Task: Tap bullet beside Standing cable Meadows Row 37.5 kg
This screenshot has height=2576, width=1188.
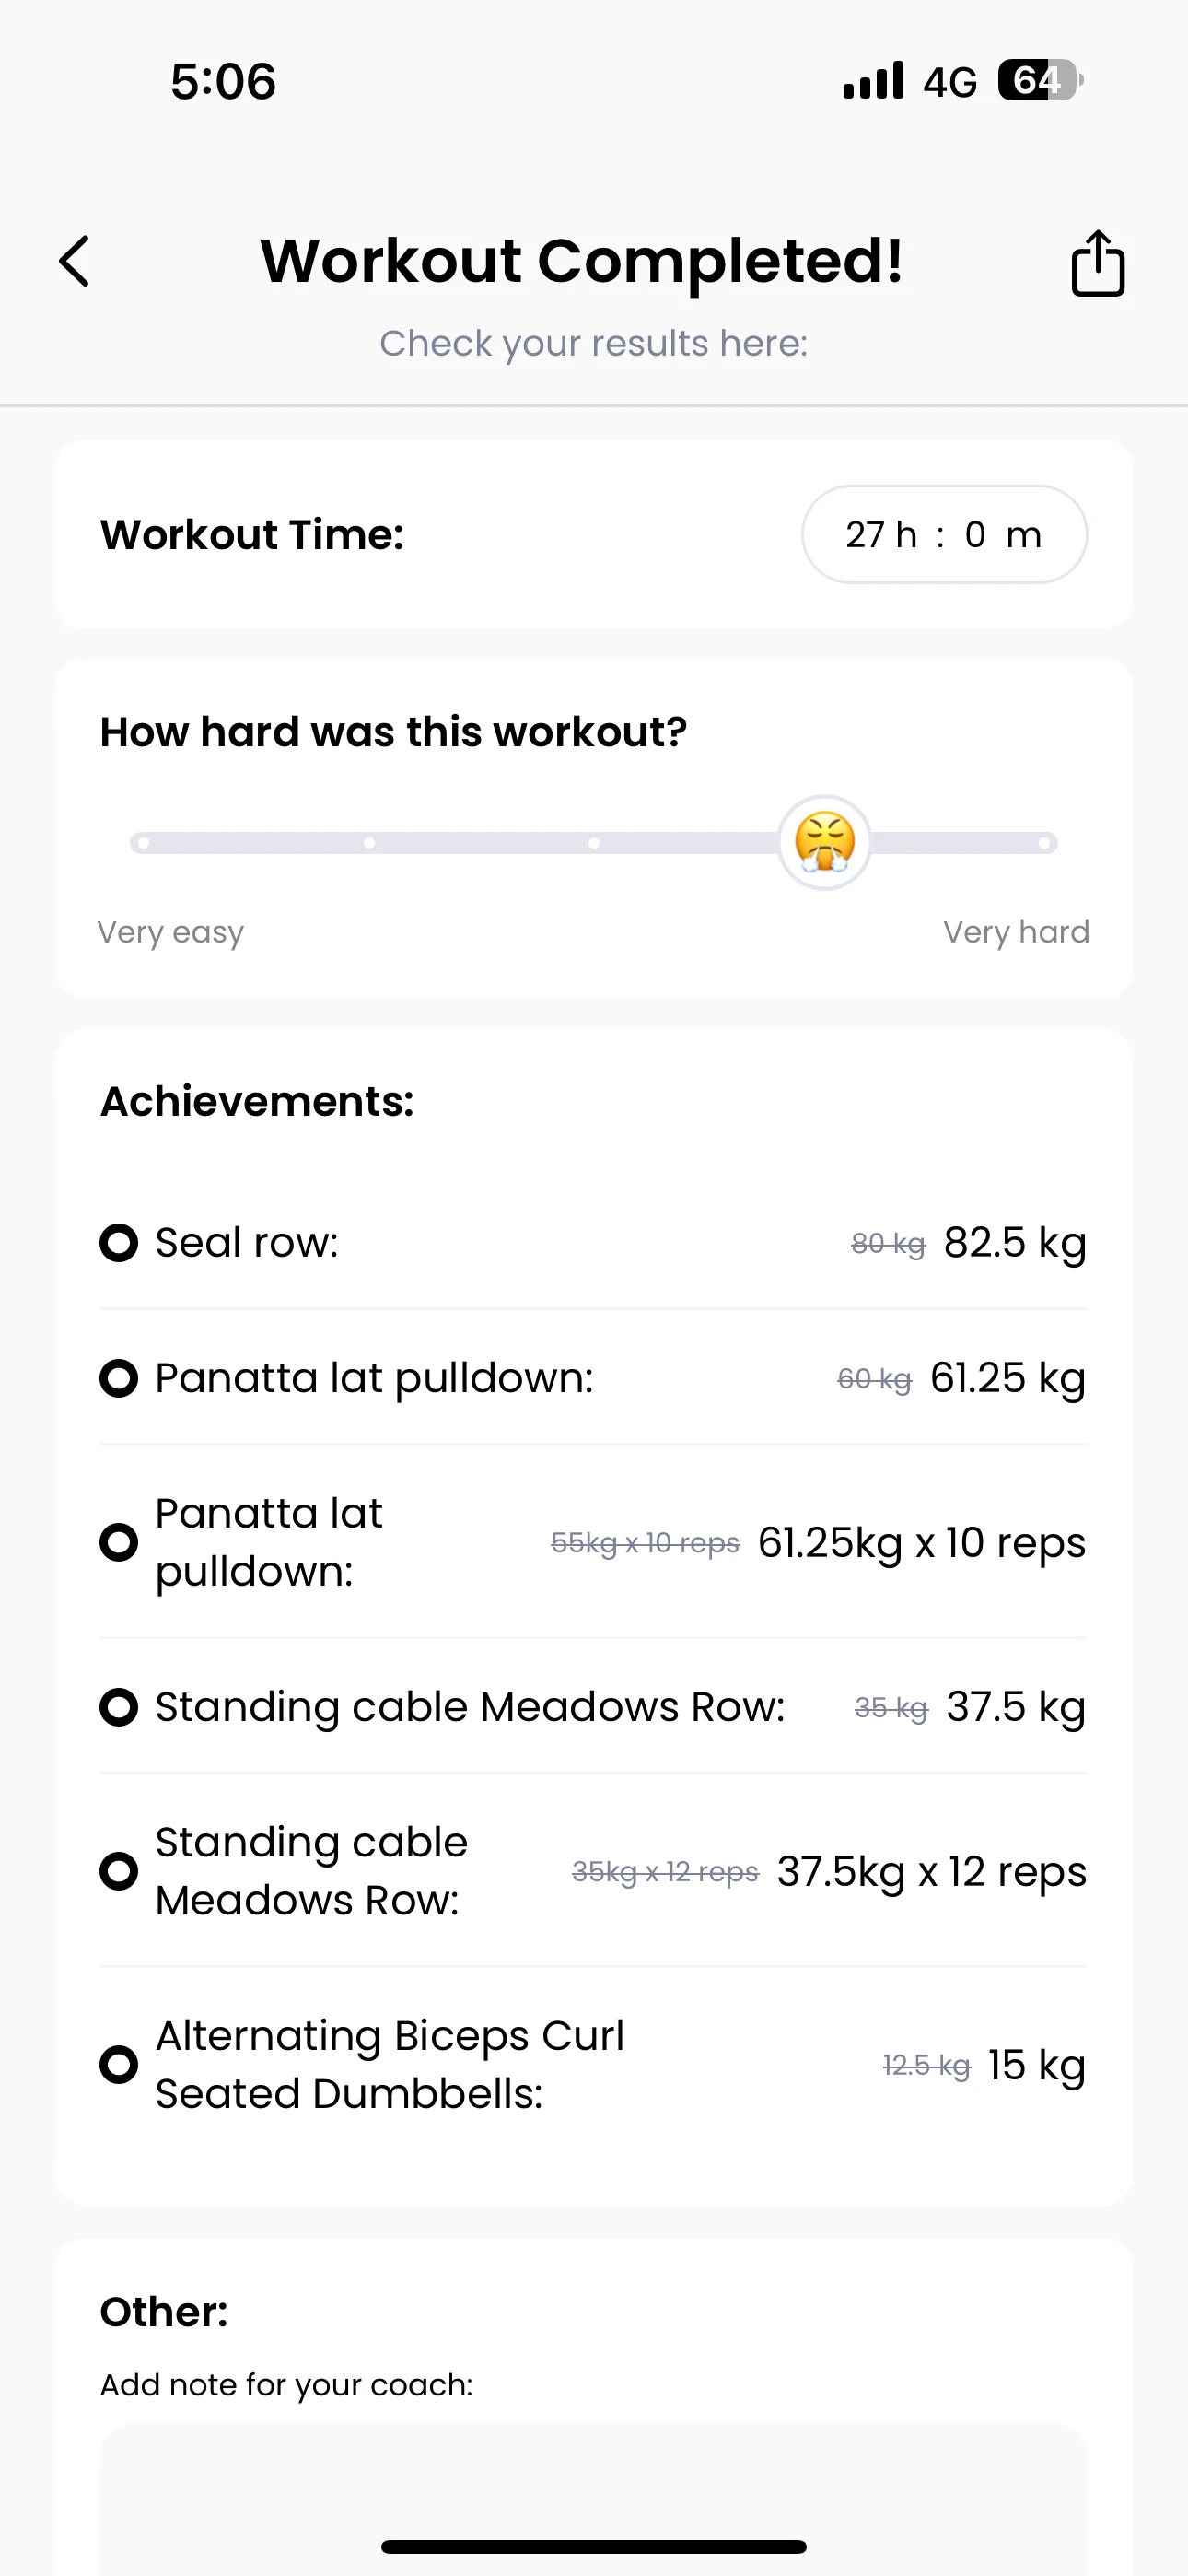Action: coord(119,1707)
